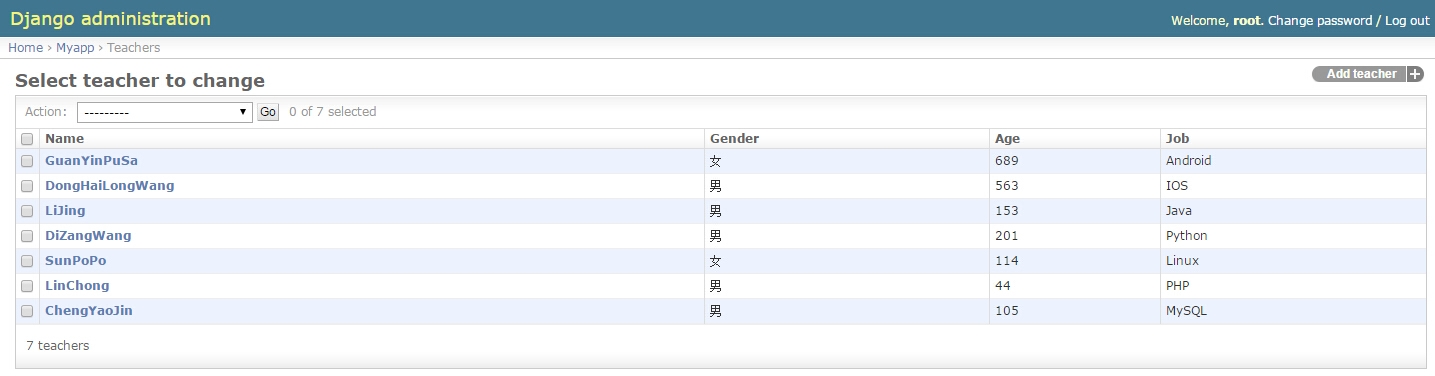Screen dimensions: 1435x376
Task: Click the age value 563
Action: [x=1007, y=186]
